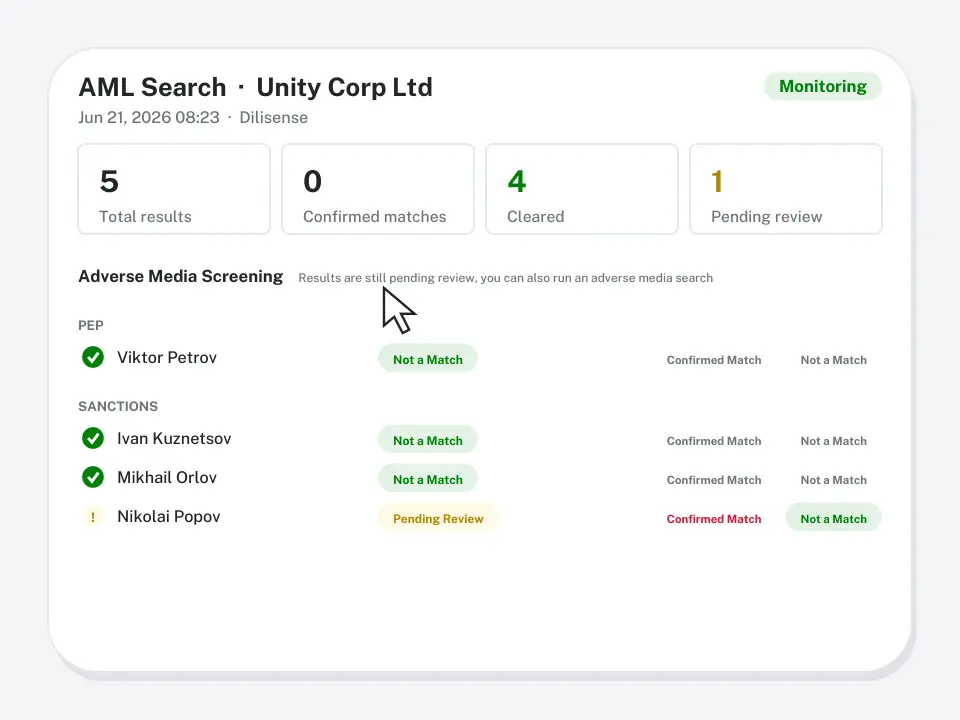The image size is (960, 720).
Task: Click the AML Search Unity Corp Ltd title
Action: [256, 87]
